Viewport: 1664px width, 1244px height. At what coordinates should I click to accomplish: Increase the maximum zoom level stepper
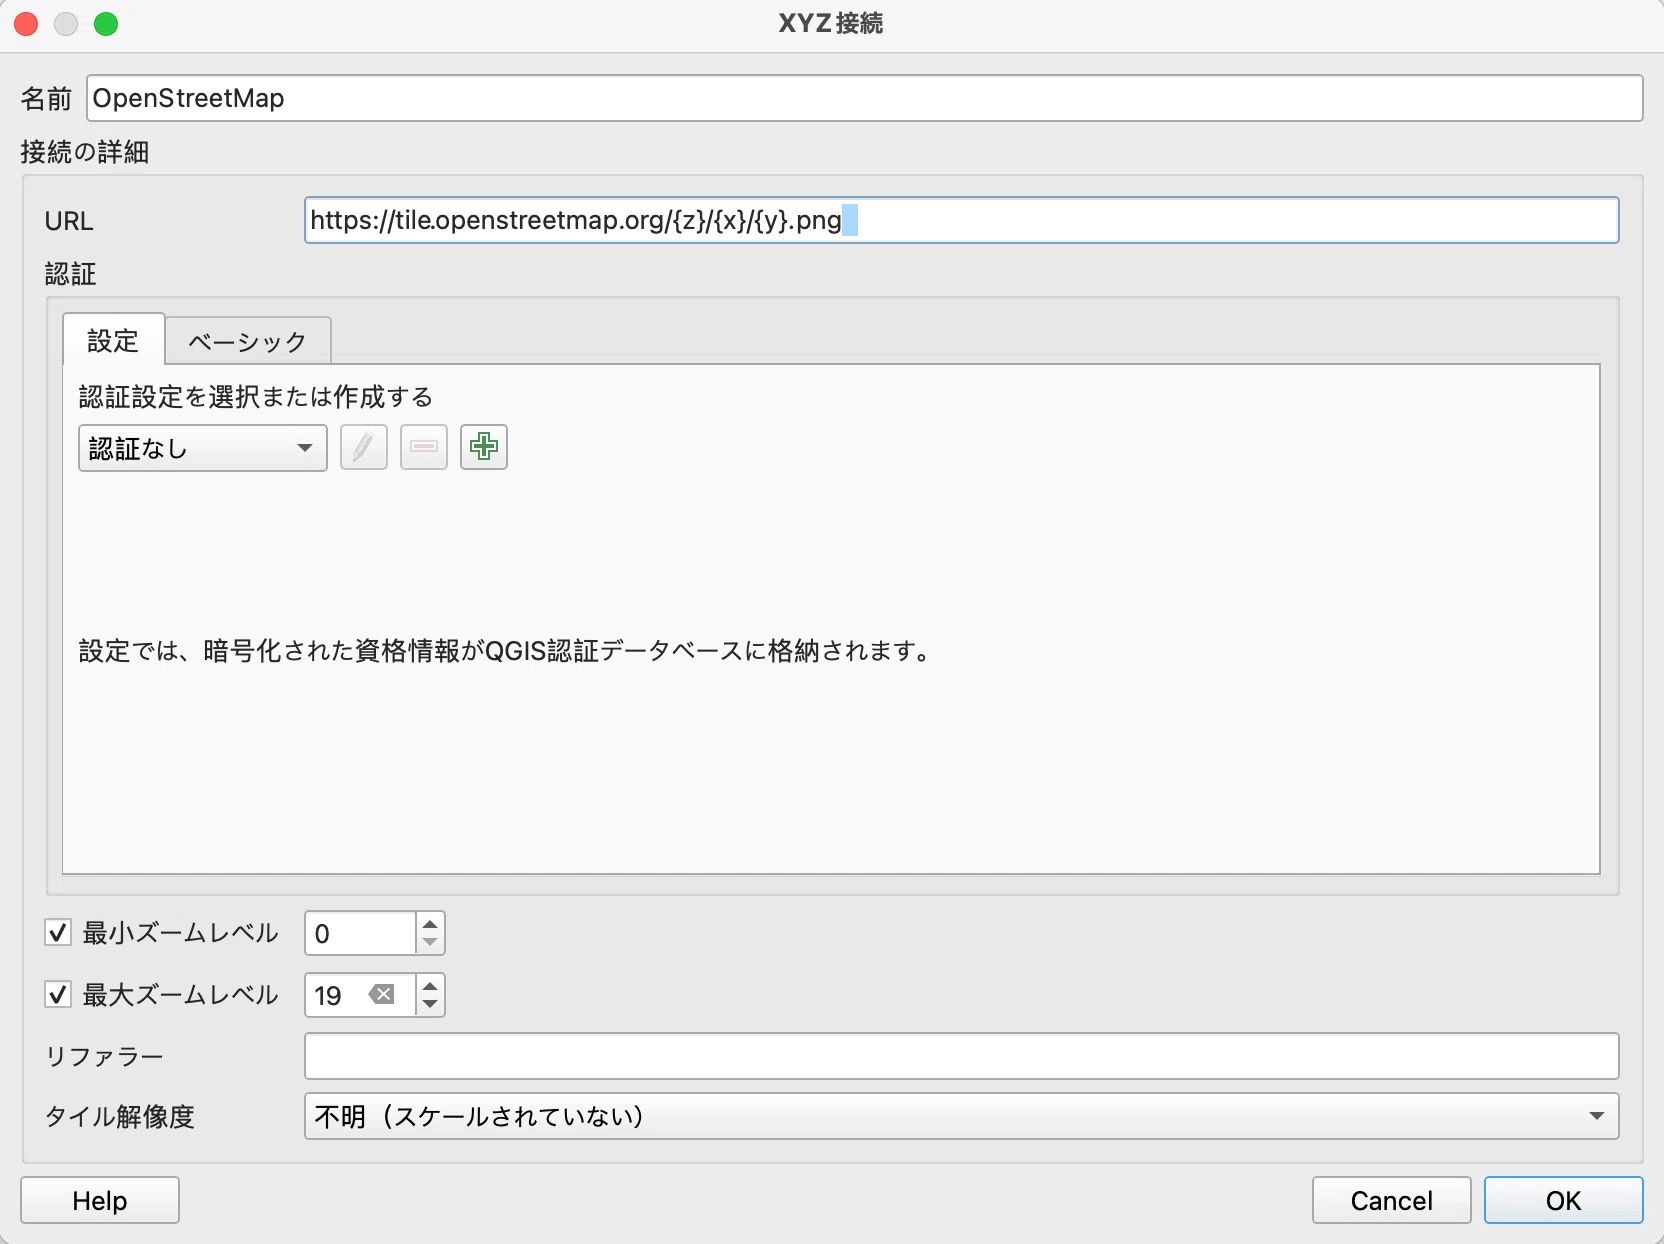click(x=430, y=986)
